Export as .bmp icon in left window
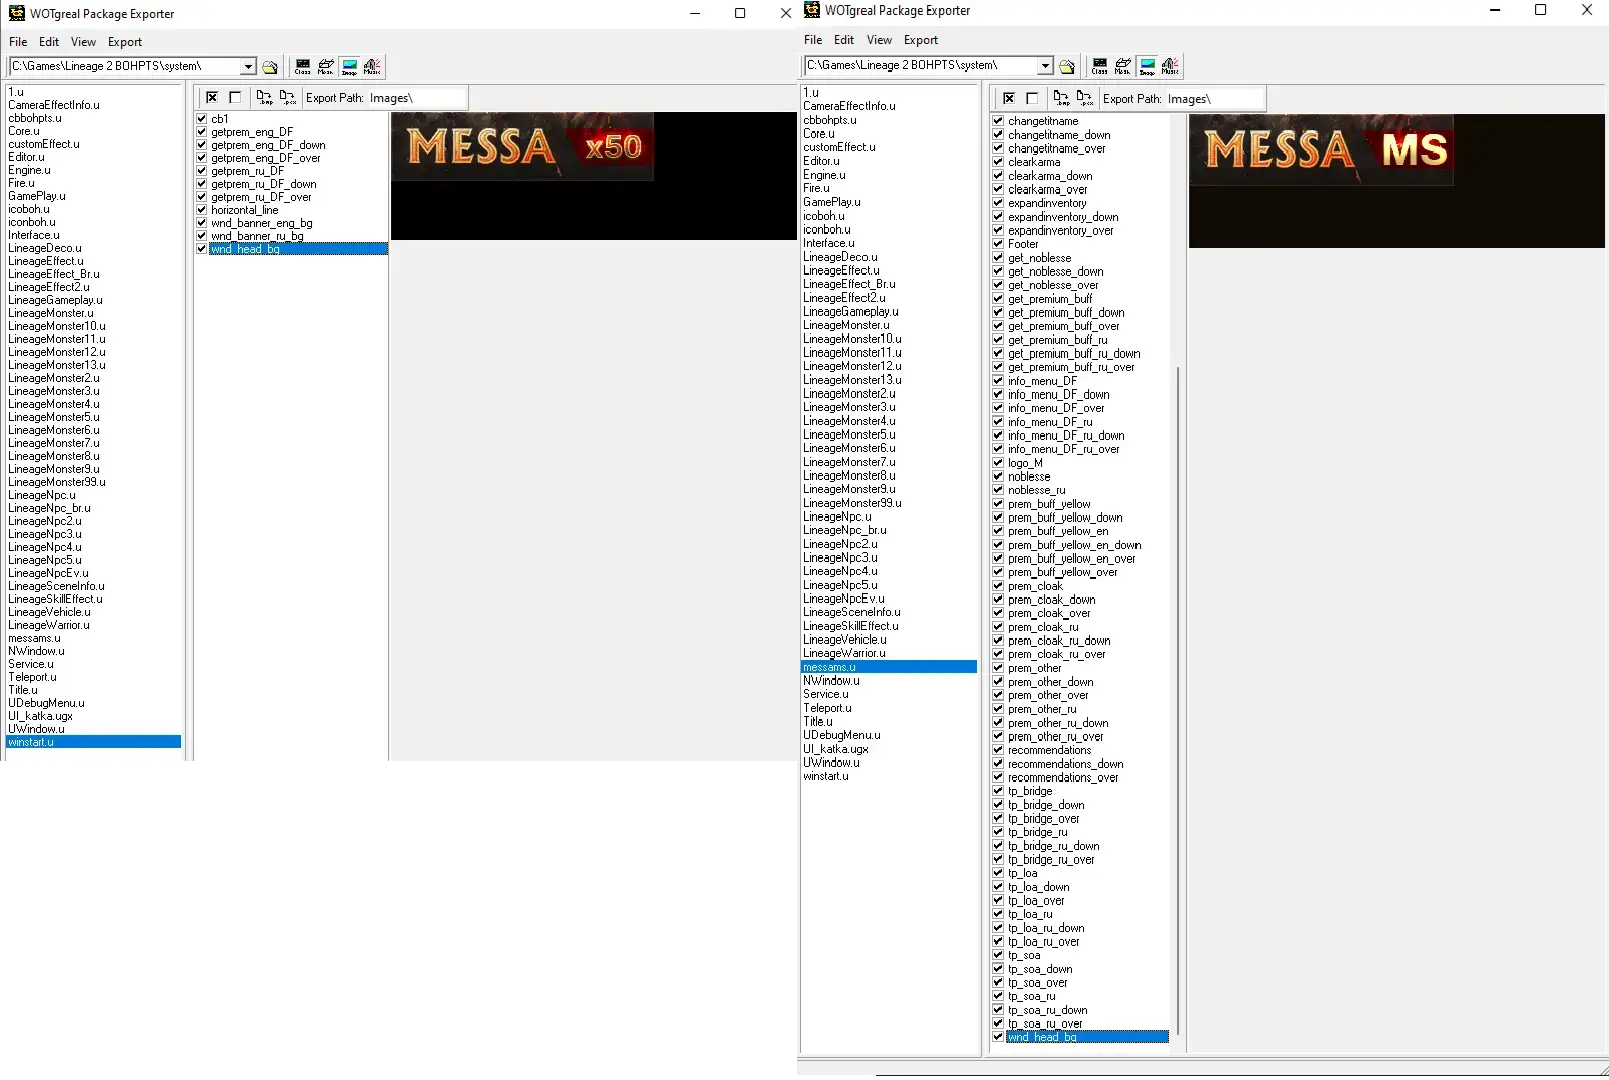The height and width of the screenshot is (1080, 1609). pyautogui.click(x=264, y=98)
